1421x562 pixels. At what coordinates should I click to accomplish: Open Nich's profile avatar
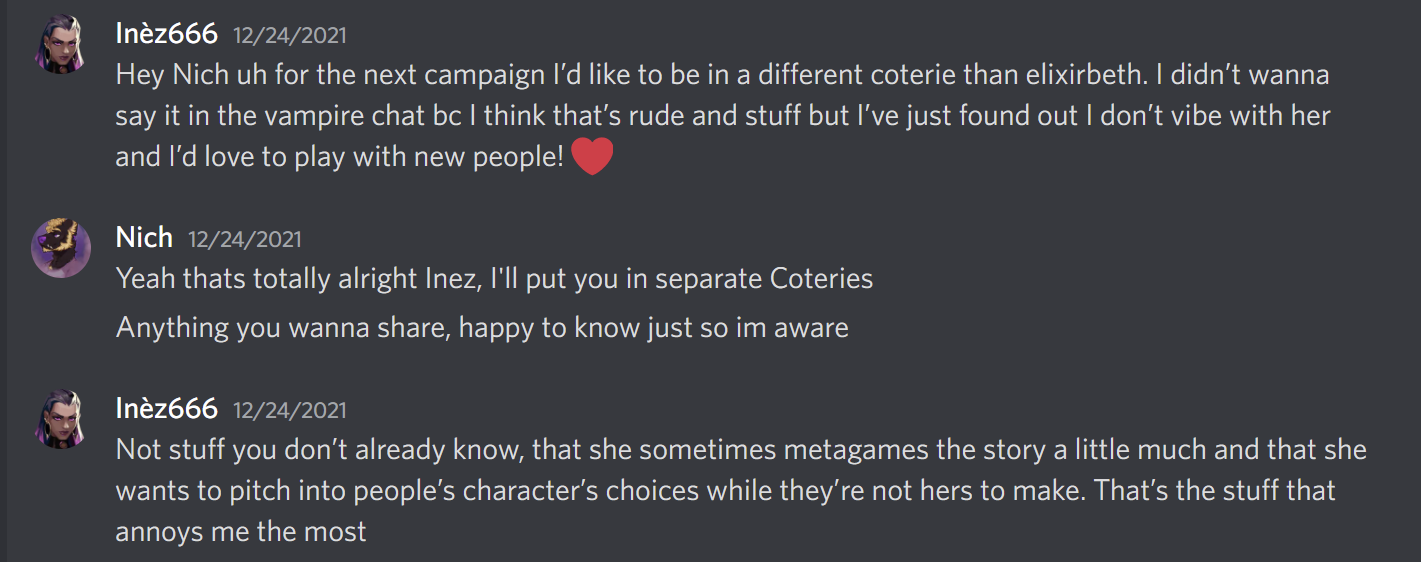click(61, 248)
